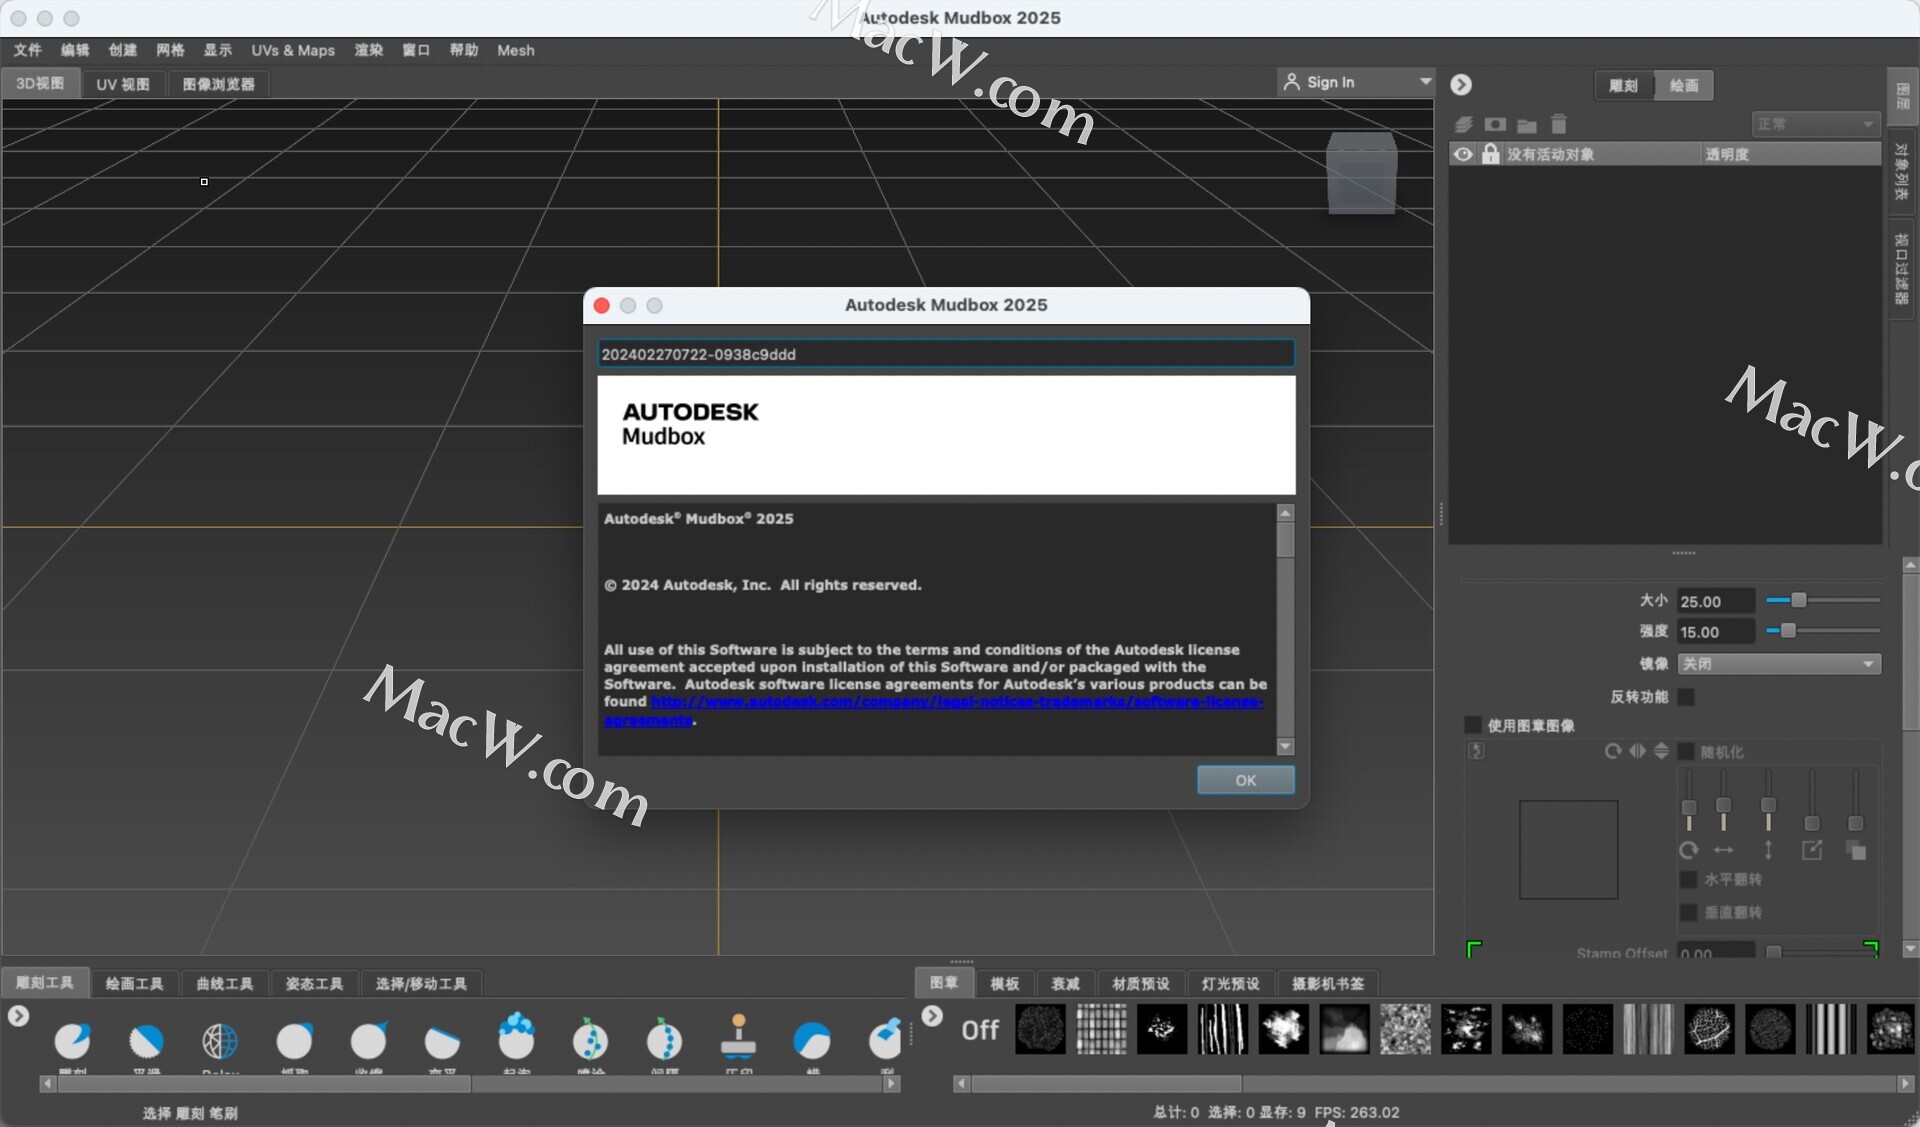Open the 镜像 dropdown set to 关闭
1920x1127 pixels.
pos(1779,664)
